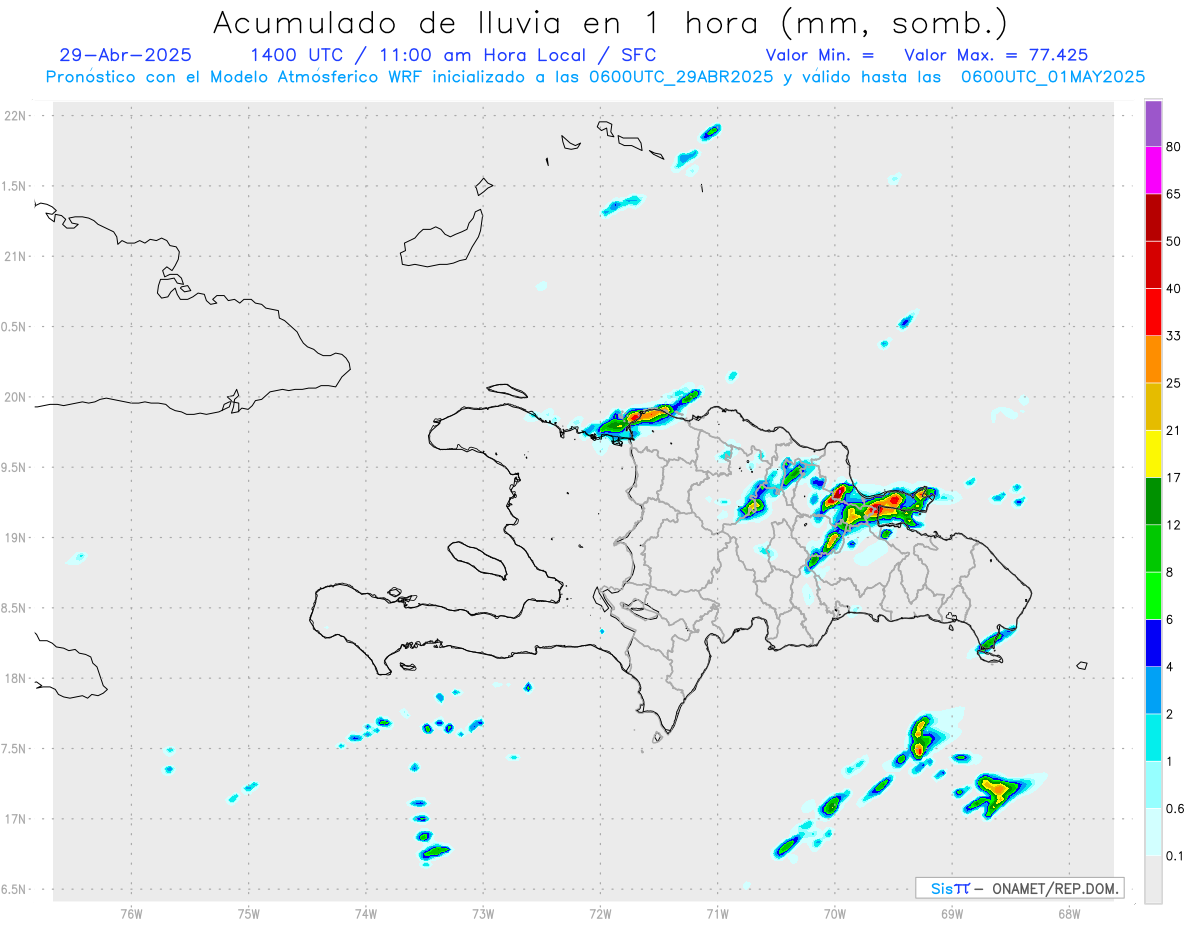Viewport: 1200px width, 927px height.
Task: Click the purple swatch above the 80 mark
Action: (x=1153, y=124)
